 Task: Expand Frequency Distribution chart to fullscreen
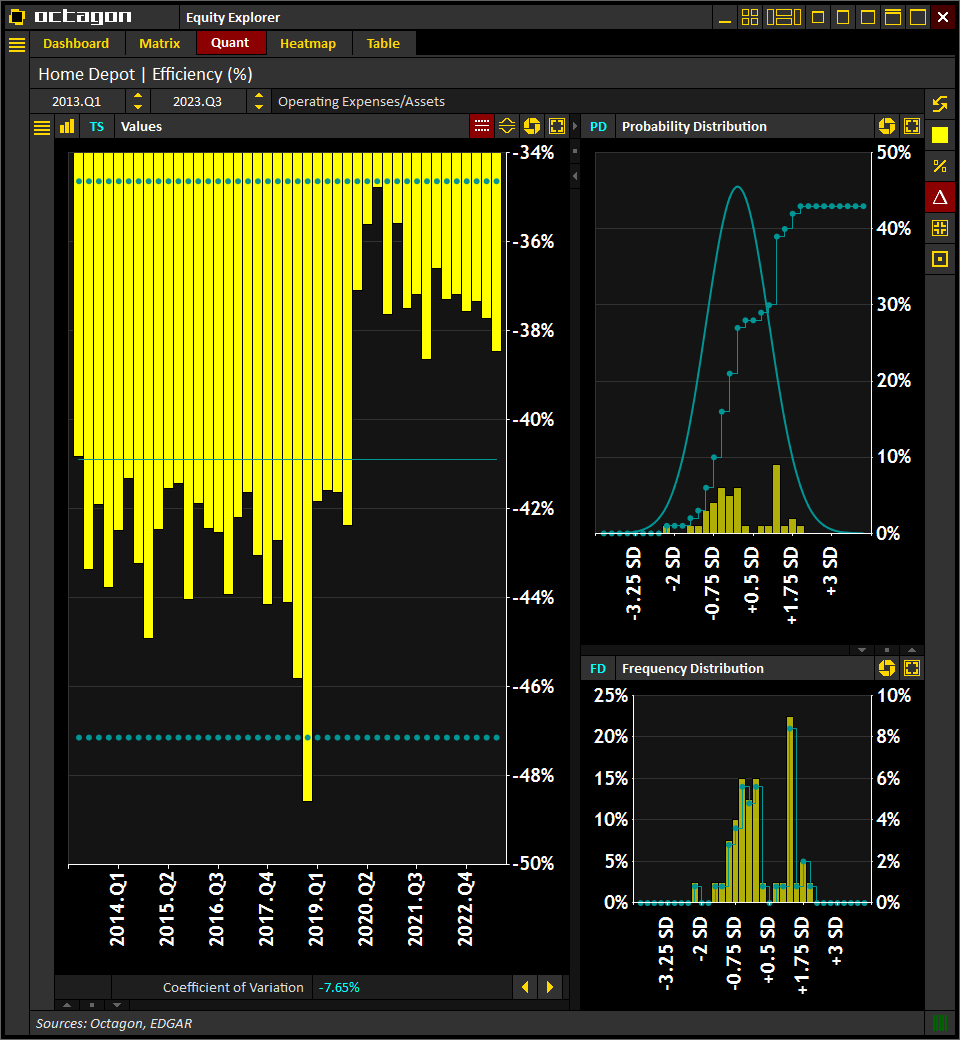click(x=912, y=668)
